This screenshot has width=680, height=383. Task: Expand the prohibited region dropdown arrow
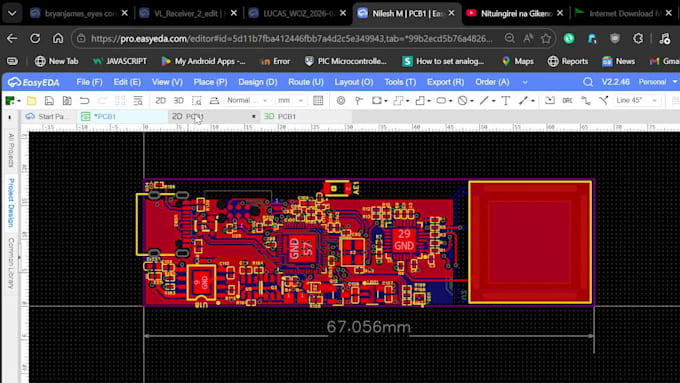[x=471, y=101]
